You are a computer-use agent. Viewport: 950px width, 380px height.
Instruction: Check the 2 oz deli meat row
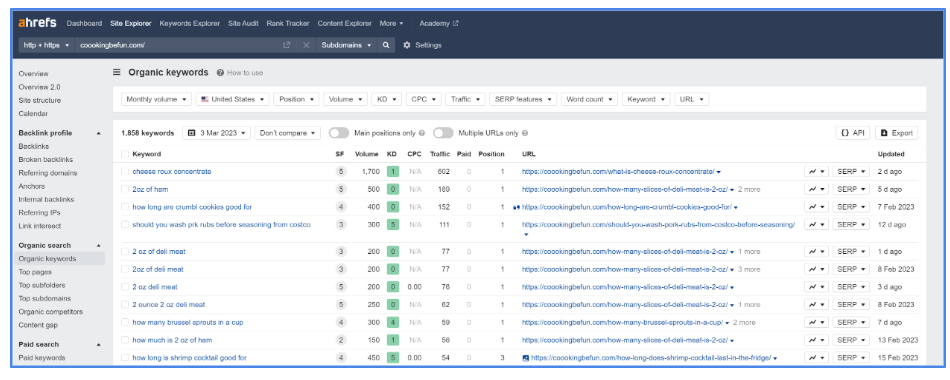click(125, 287)
